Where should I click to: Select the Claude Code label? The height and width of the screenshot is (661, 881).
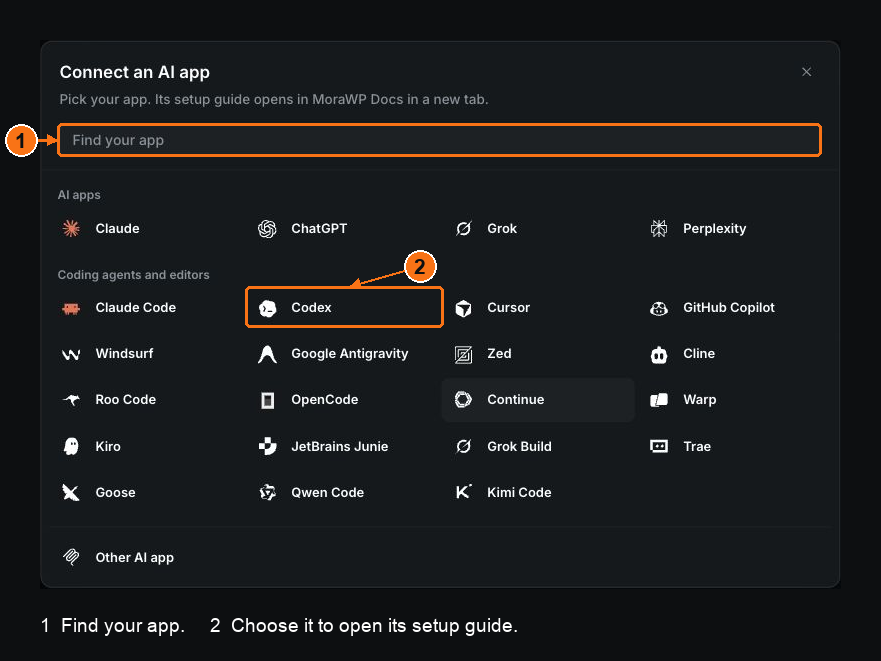click(x=135, y=308)
